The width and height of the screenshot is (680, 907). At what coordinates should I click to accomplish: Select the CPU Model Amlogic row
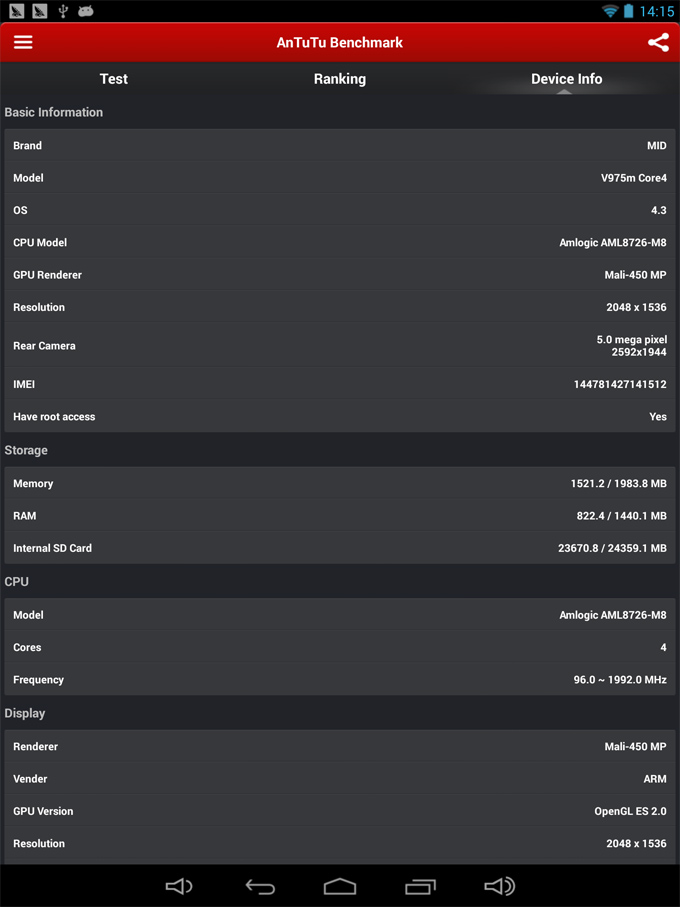click(340, 242)
